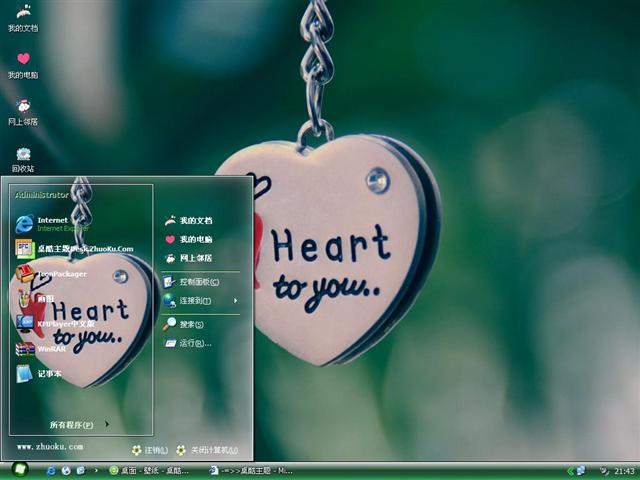
Task: Open 记事本 notepad in start menu
Action: coord(39,373)
